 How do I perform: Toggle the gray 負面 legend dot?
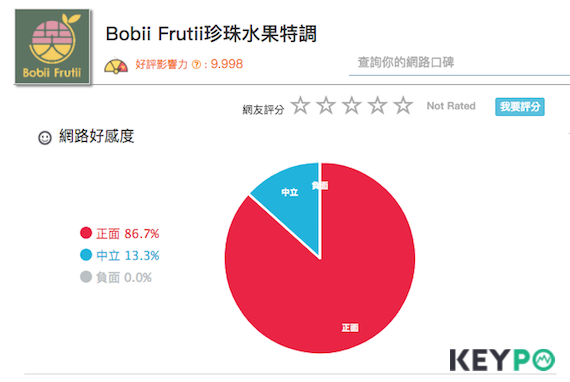tap(86, 277)
